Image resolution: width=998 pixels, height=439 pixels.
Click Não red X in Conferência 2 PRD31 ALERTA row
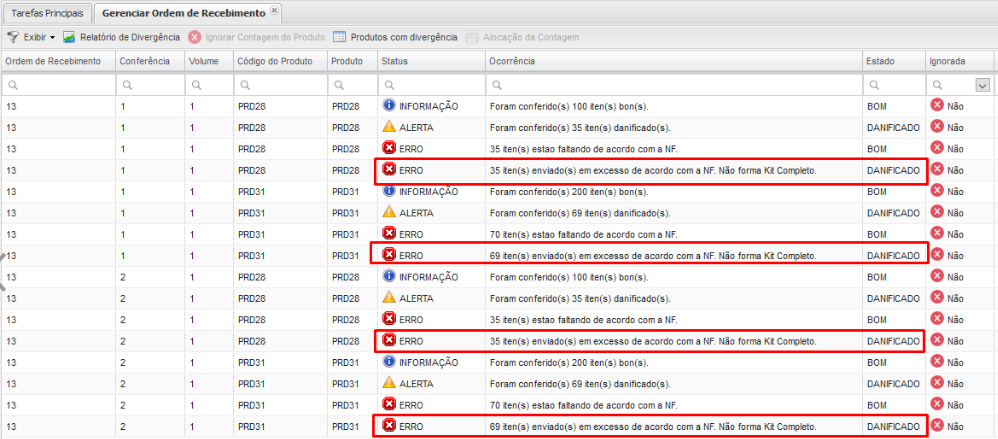tap(937, 382)
